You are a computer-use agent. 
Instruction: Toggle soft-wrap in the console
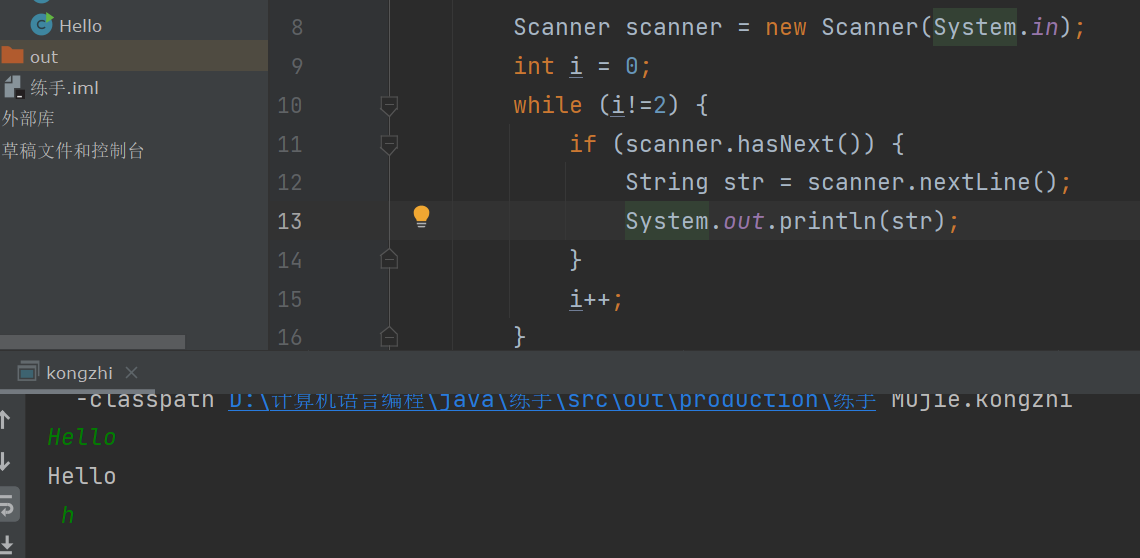click(x=7, y=503)
